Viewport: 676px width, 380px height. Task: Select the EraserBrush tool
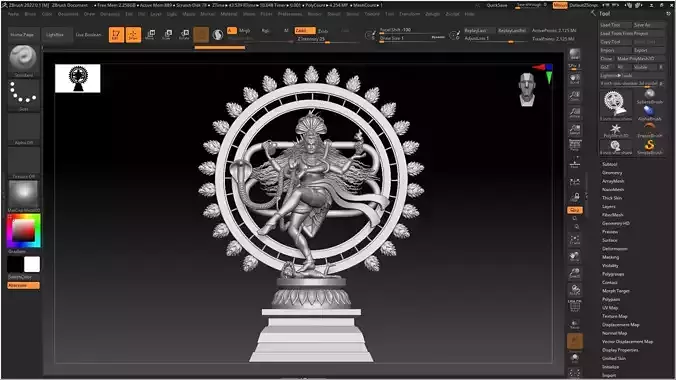pos(649,130)
